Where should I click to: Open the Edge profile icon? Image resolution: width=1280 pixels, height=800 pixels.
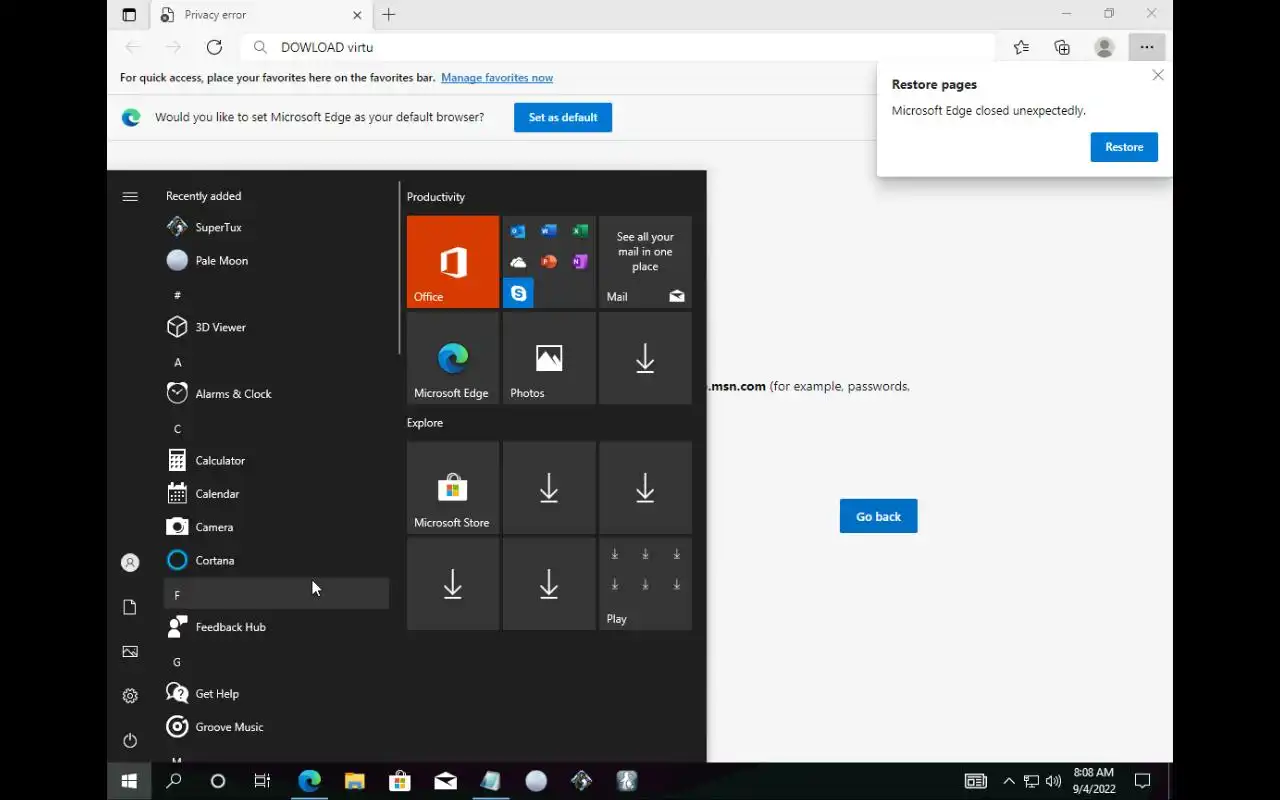click(x=1104, y=47)
